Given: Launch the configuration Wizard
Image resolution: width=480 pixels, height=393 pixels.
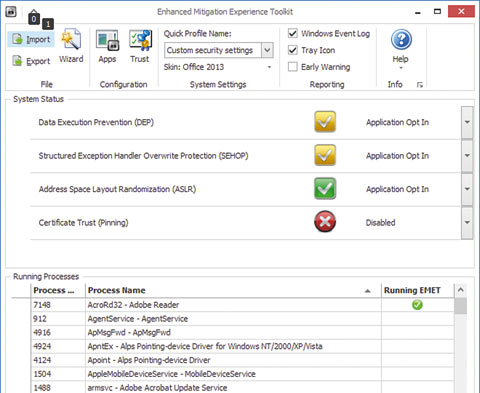Looking at the screenshot, I should click(71, 47).
